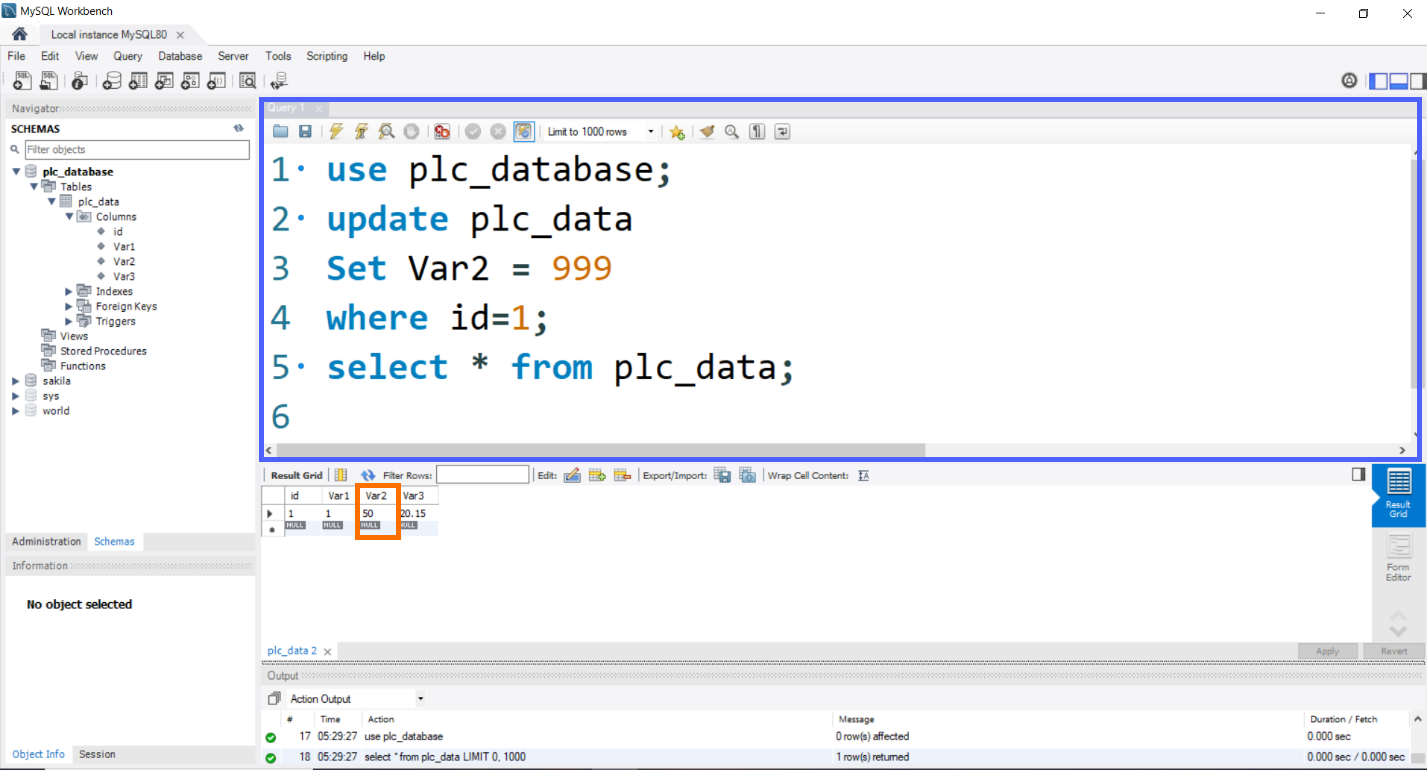This screenshot has width=1427, height=770.
Task: Open a SQL script file in the editor
Action: pyautogui.click(x=281, y=131)
